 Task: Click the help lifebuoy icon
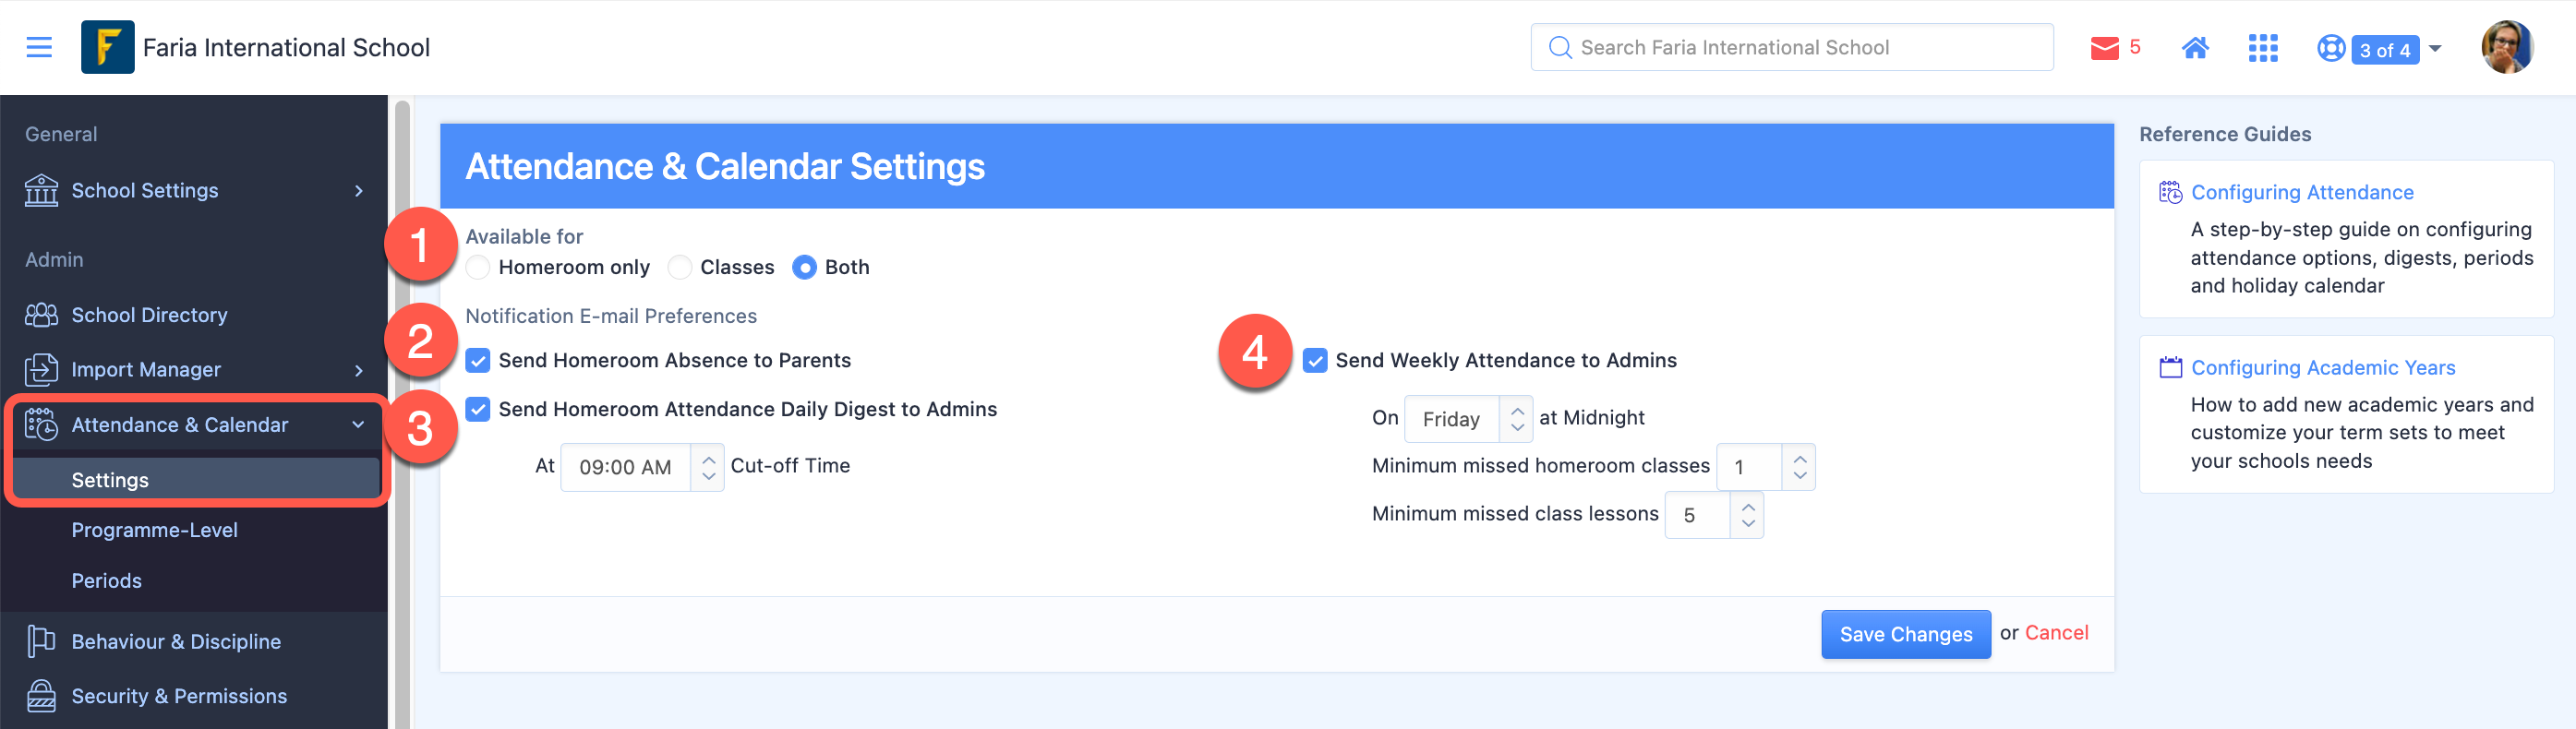(x=2330, y=48)
